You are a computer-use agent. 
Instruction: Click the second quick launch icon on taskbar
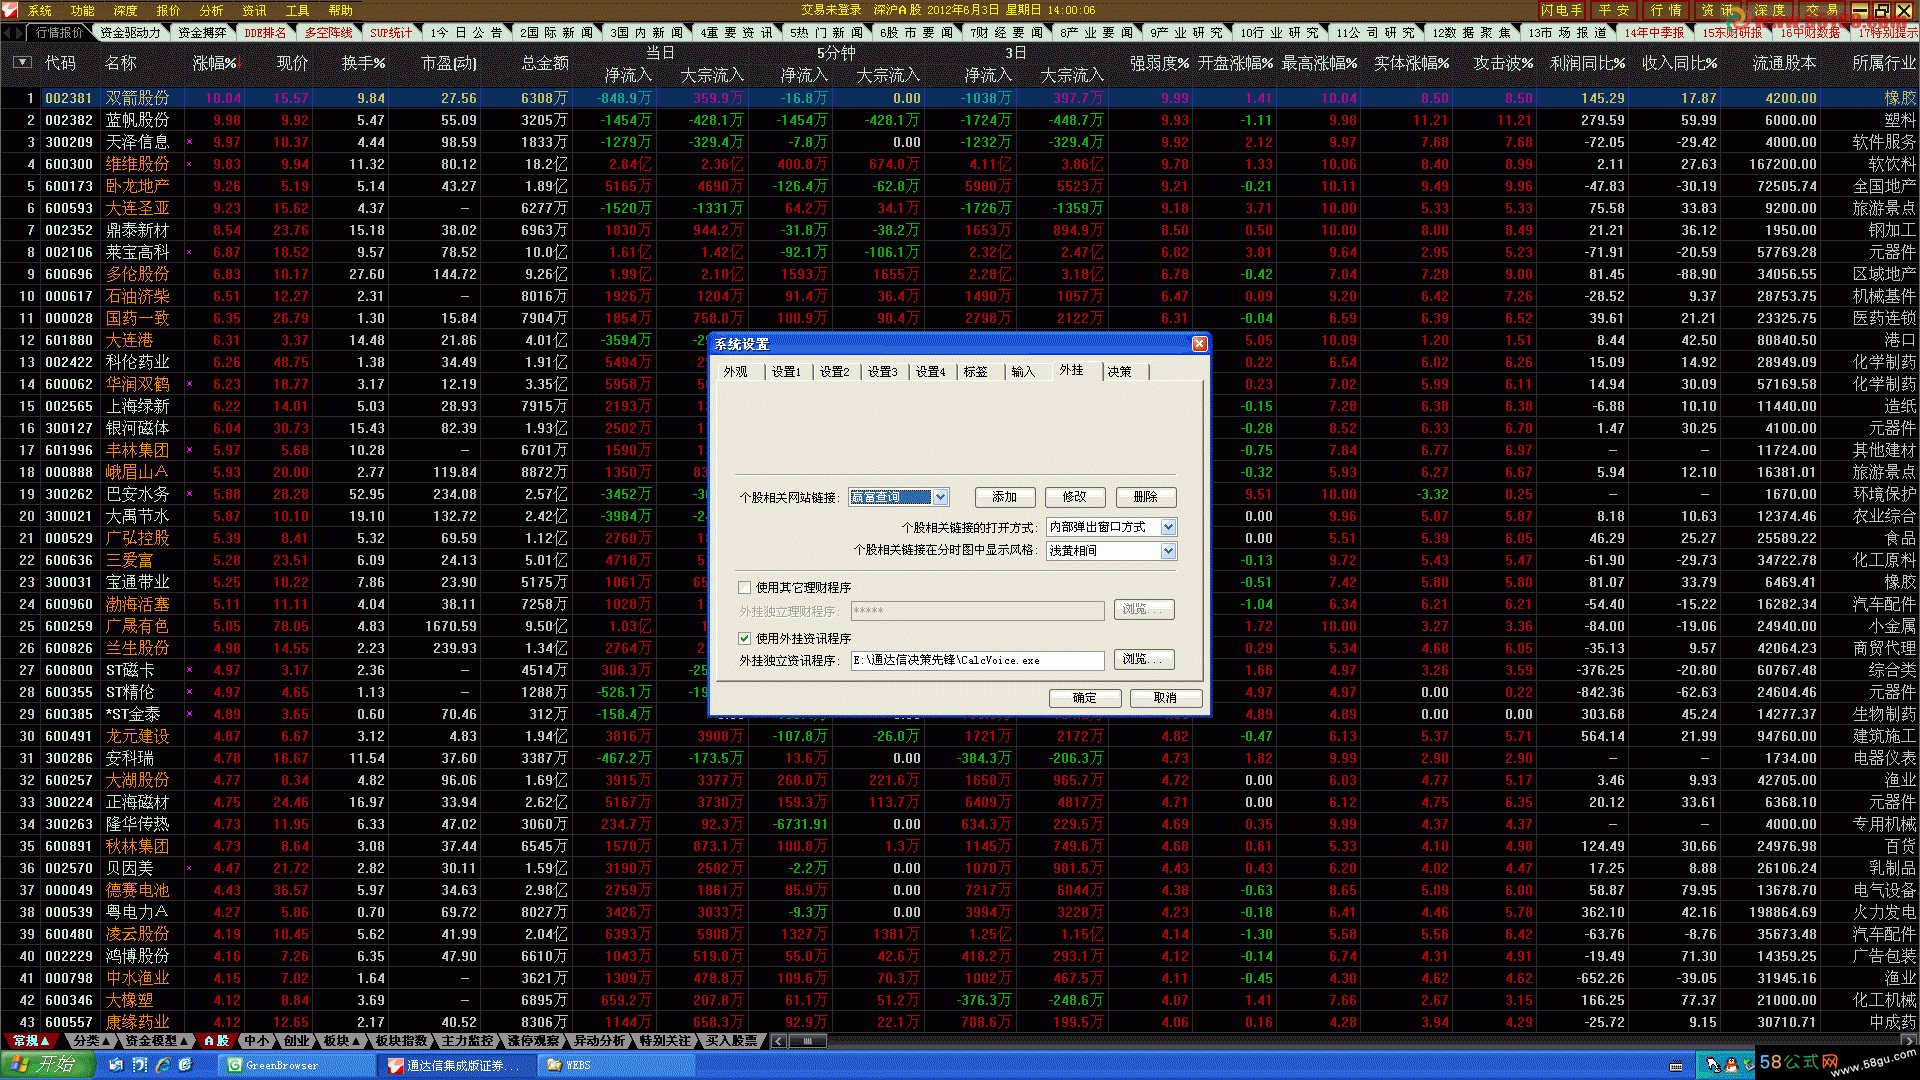(140, 1065)
